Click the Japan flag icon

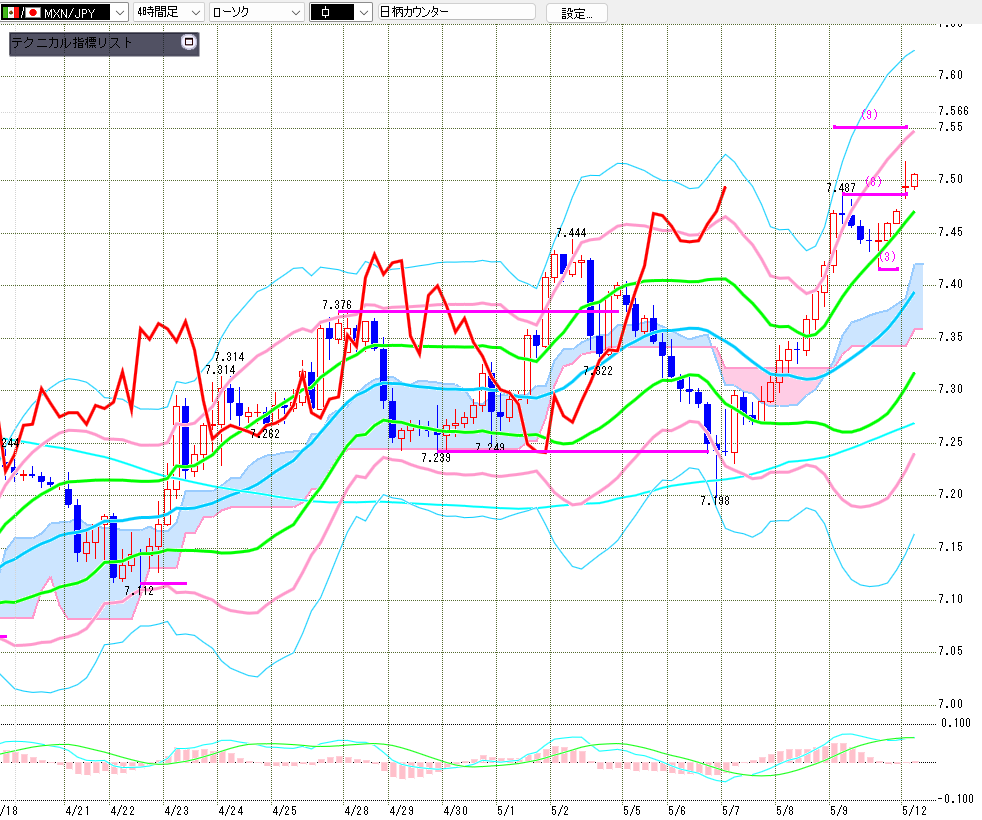33,13
